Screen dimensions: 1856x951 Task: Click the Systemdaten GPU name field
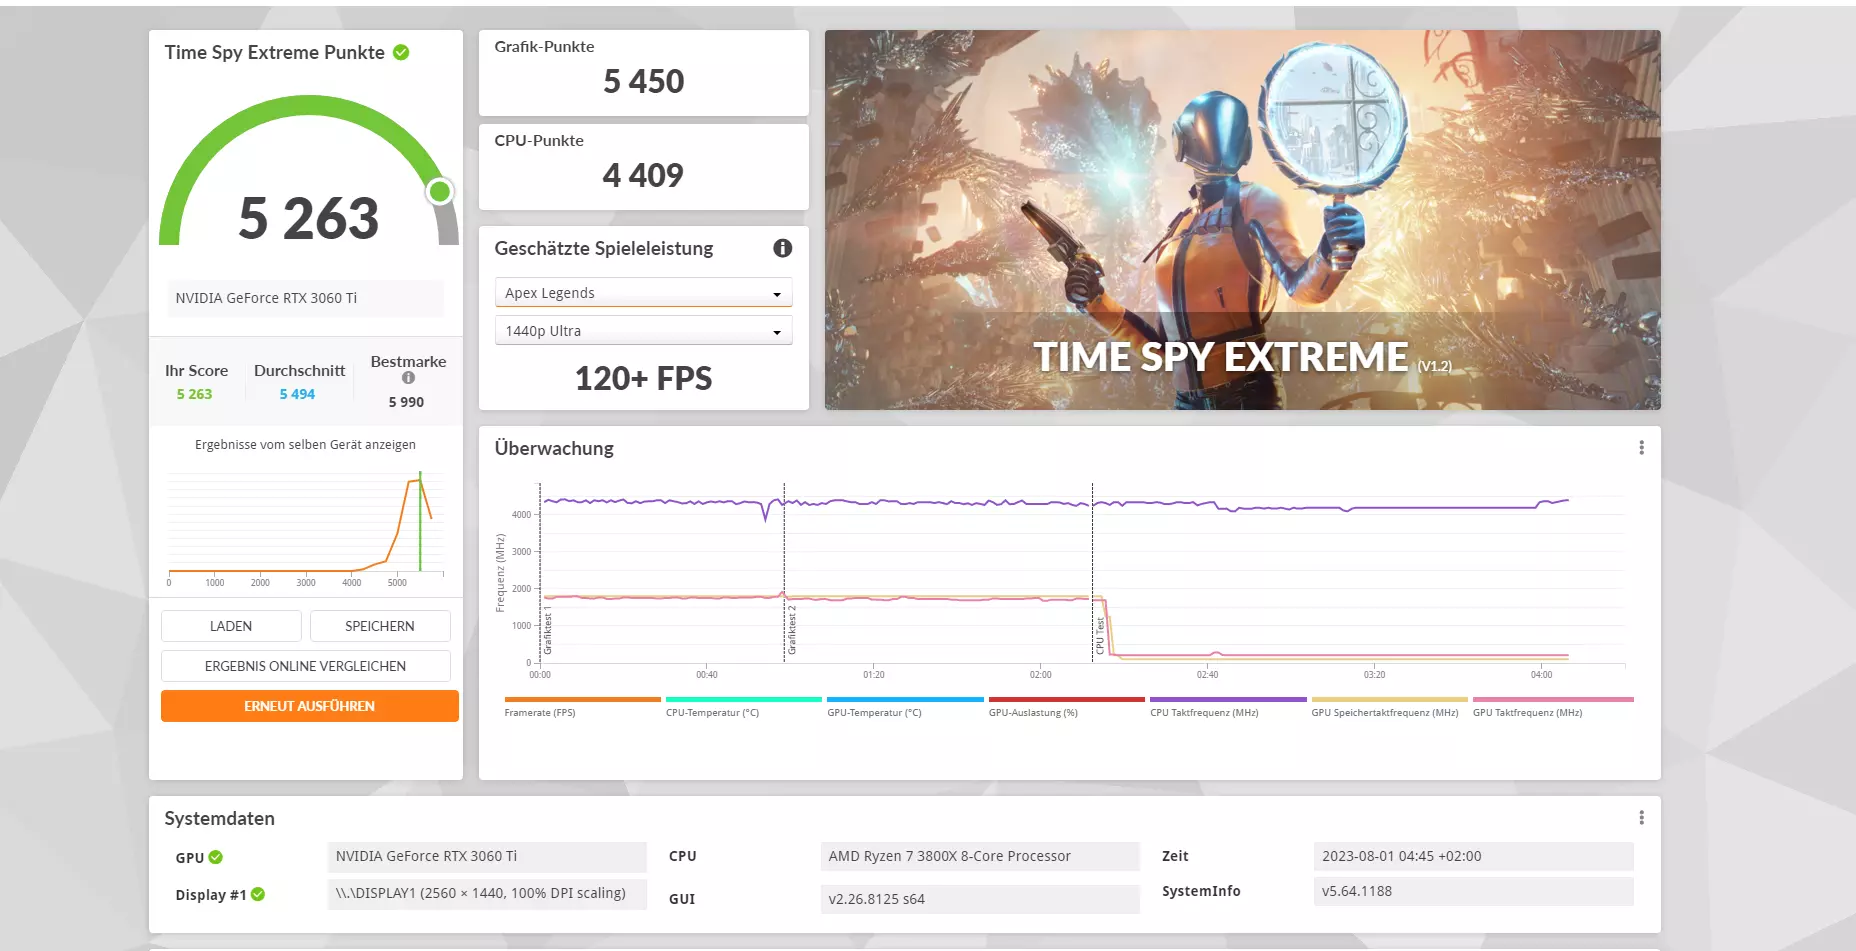pyautogui.click(x=487, y=856)
